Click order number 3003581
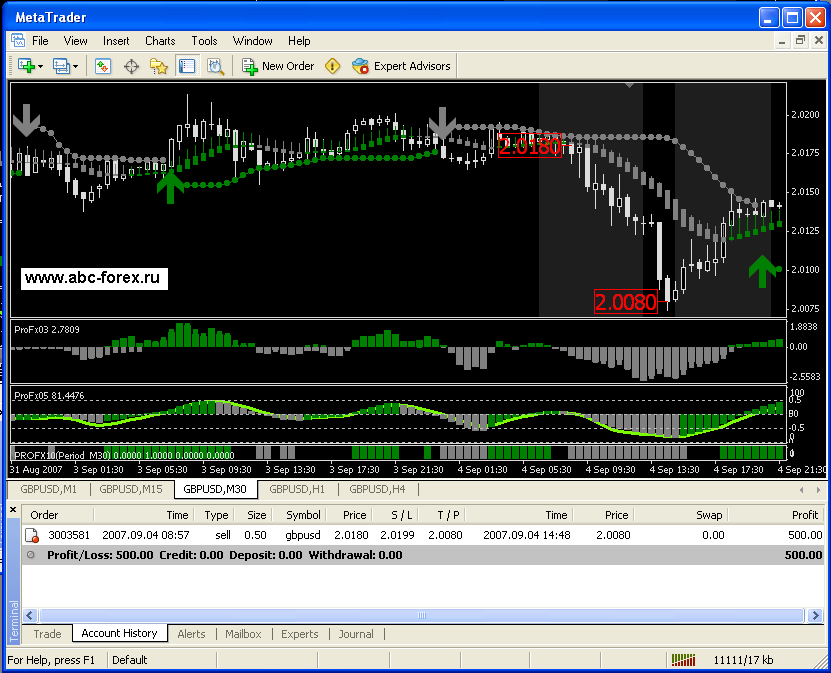831x673 pixels. (69, 535)
